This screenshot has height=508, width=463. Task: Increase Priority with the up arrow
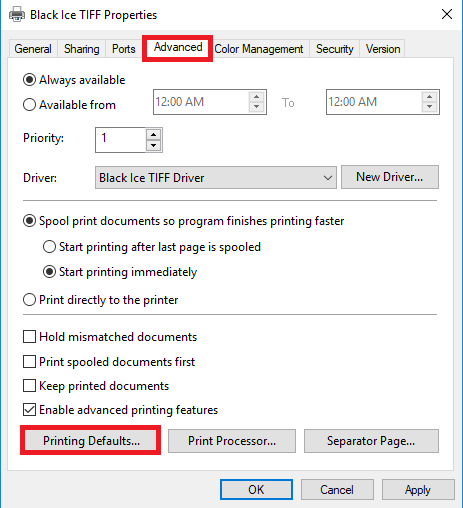pos(153,135)
